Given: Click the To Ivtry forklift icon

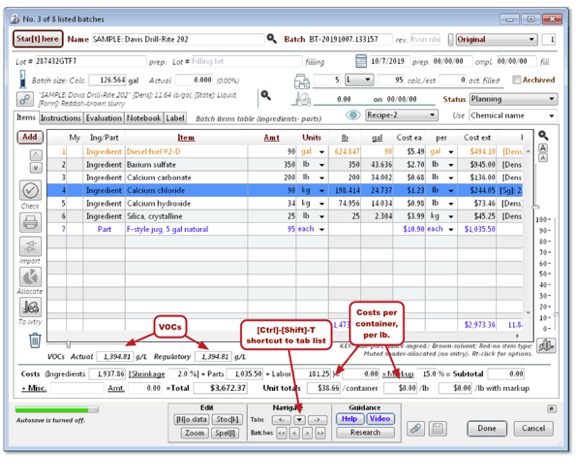Looking at the screenshot, I should [30, 307].
